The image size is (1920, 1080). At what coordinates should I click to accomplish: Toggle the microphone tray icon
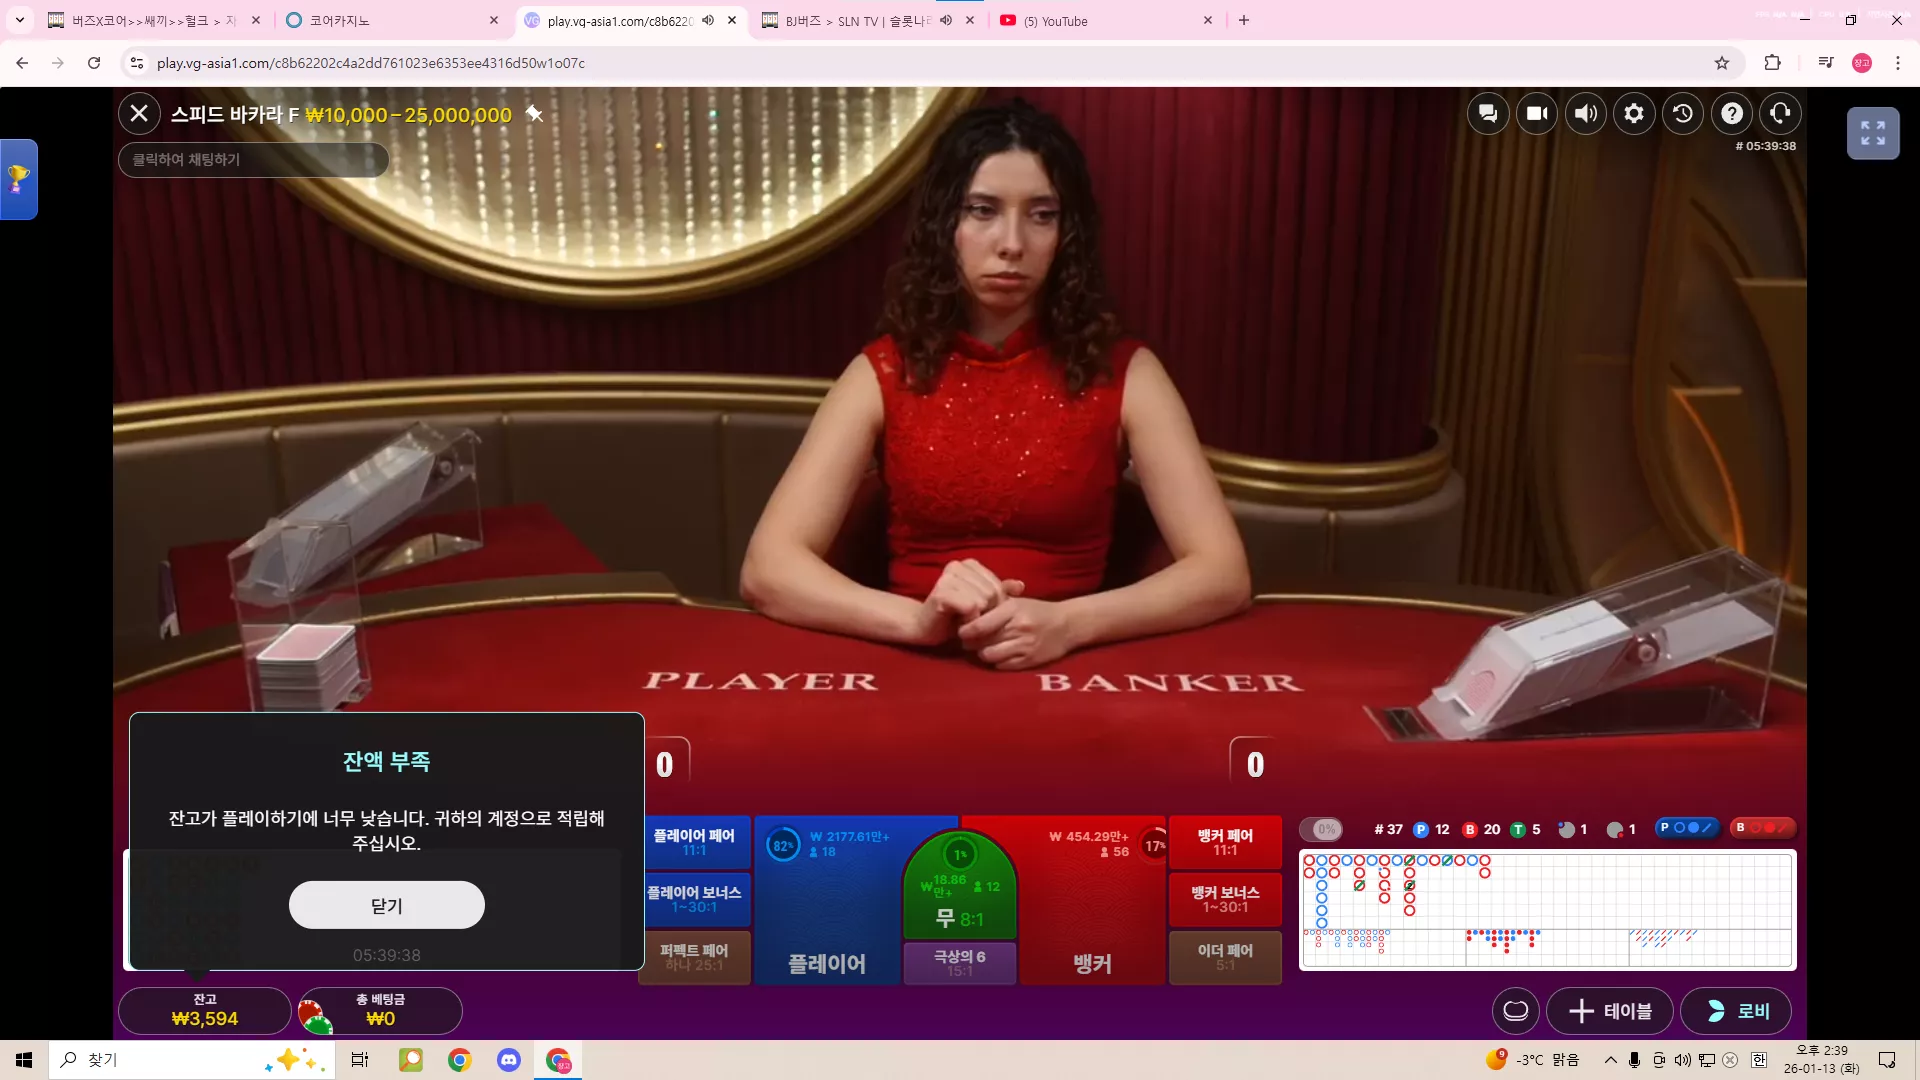pyautogui.click(x=1634, y=1060)
